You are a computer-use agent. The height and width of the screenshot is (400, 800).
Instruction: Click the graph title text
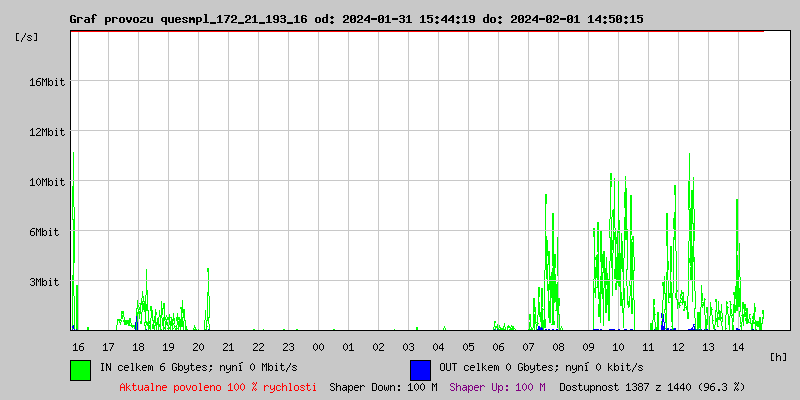pyautogui.click(x=356, y=19)
